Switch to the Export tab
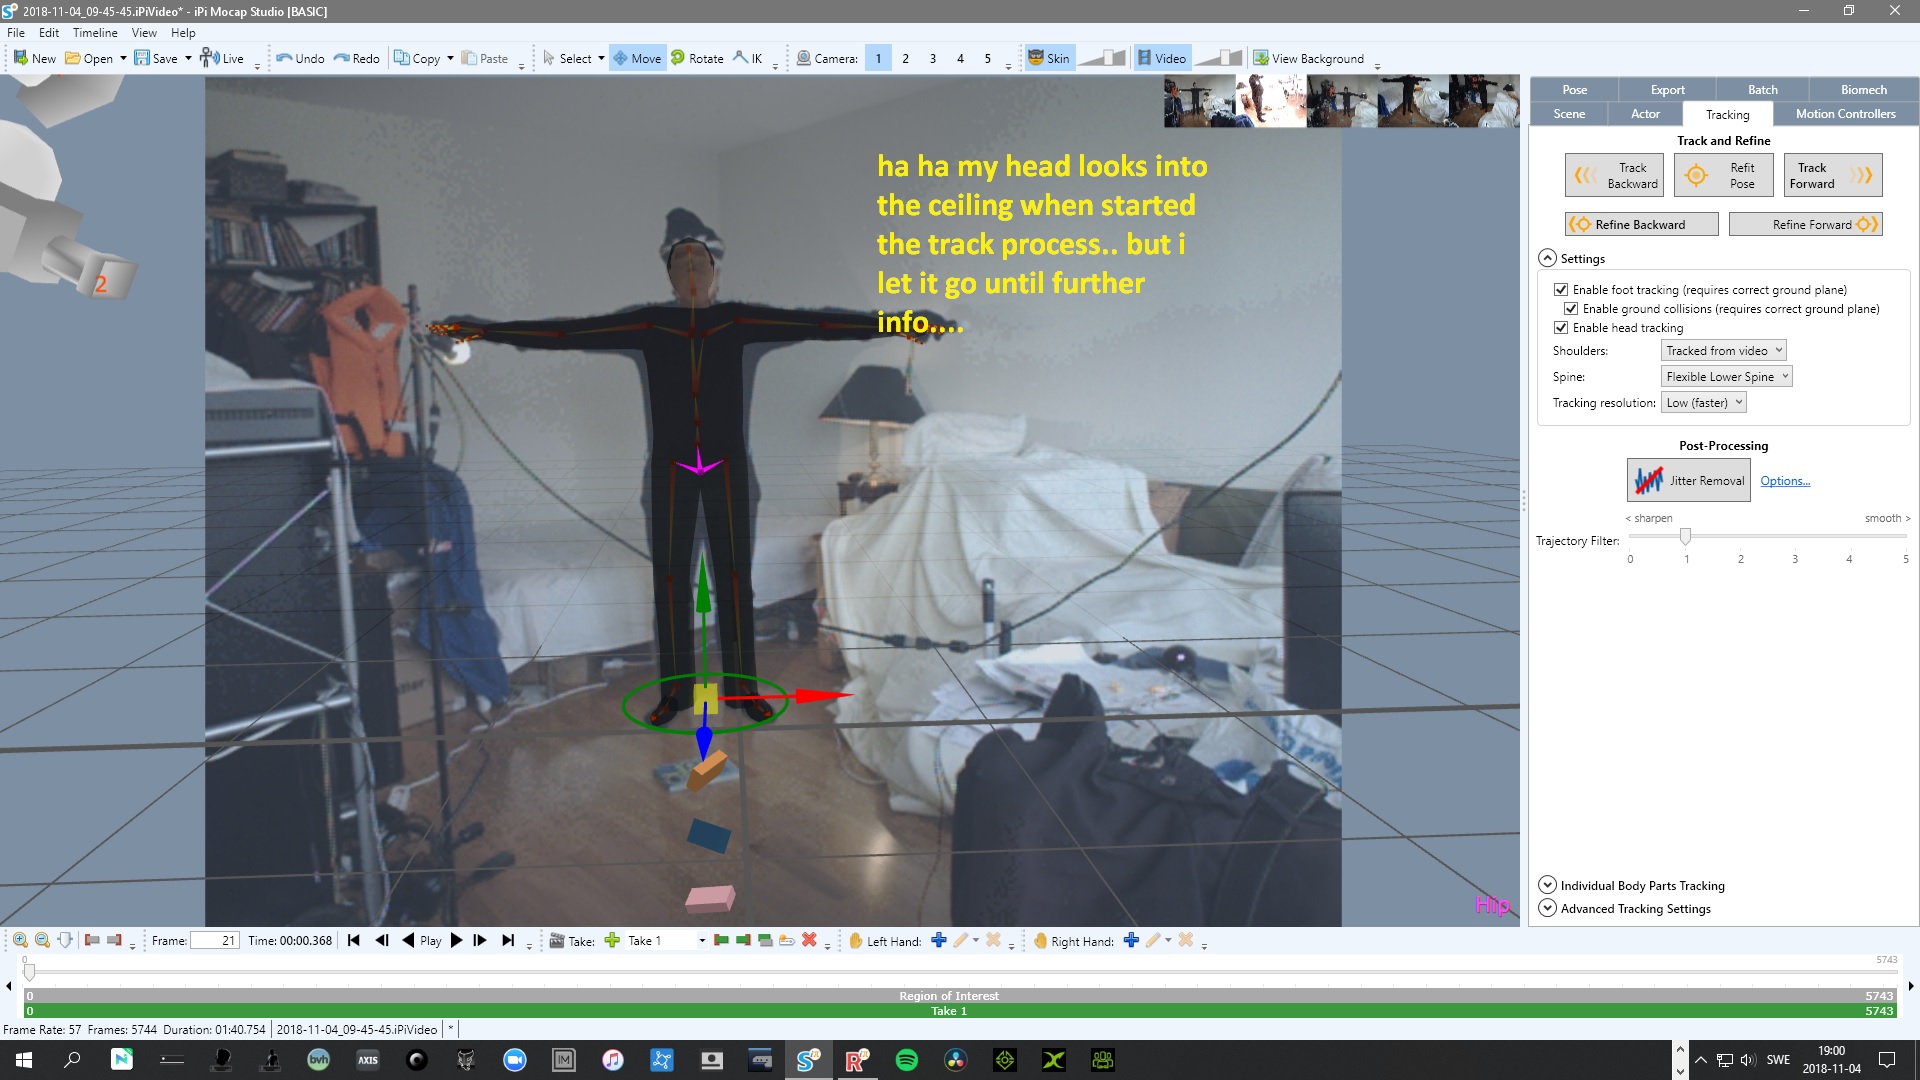Screen dimensions: 1920x1080 (x=1667, y=89)
